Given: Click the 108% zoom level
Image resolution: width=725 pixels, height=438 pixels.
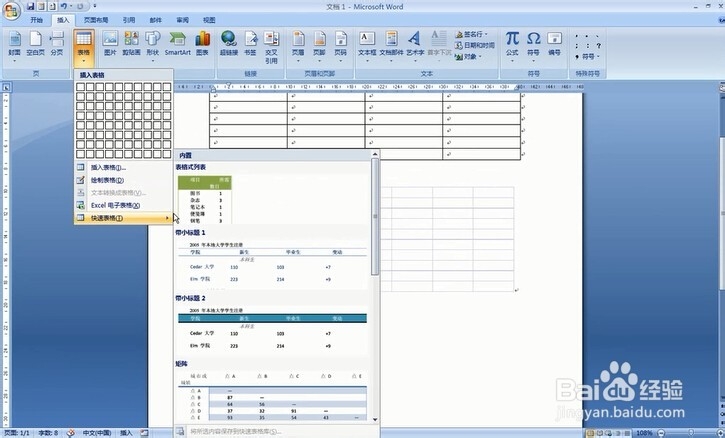Looking at the screenshot, I should pos(644,433).
